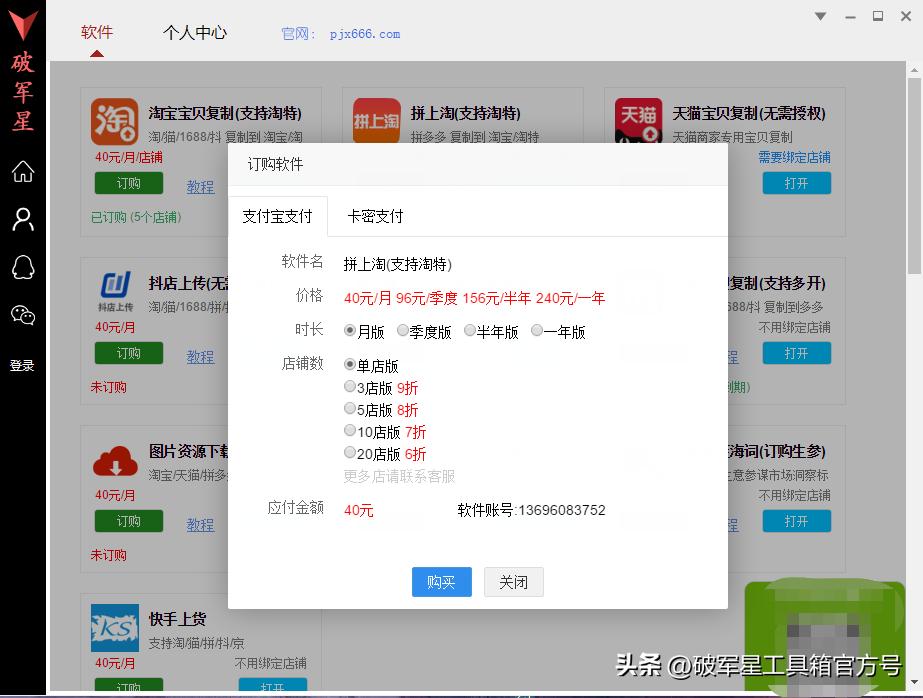923x698 pixels.
Task: Click the 购买 purchase button
Action: (x=441, y=582)
